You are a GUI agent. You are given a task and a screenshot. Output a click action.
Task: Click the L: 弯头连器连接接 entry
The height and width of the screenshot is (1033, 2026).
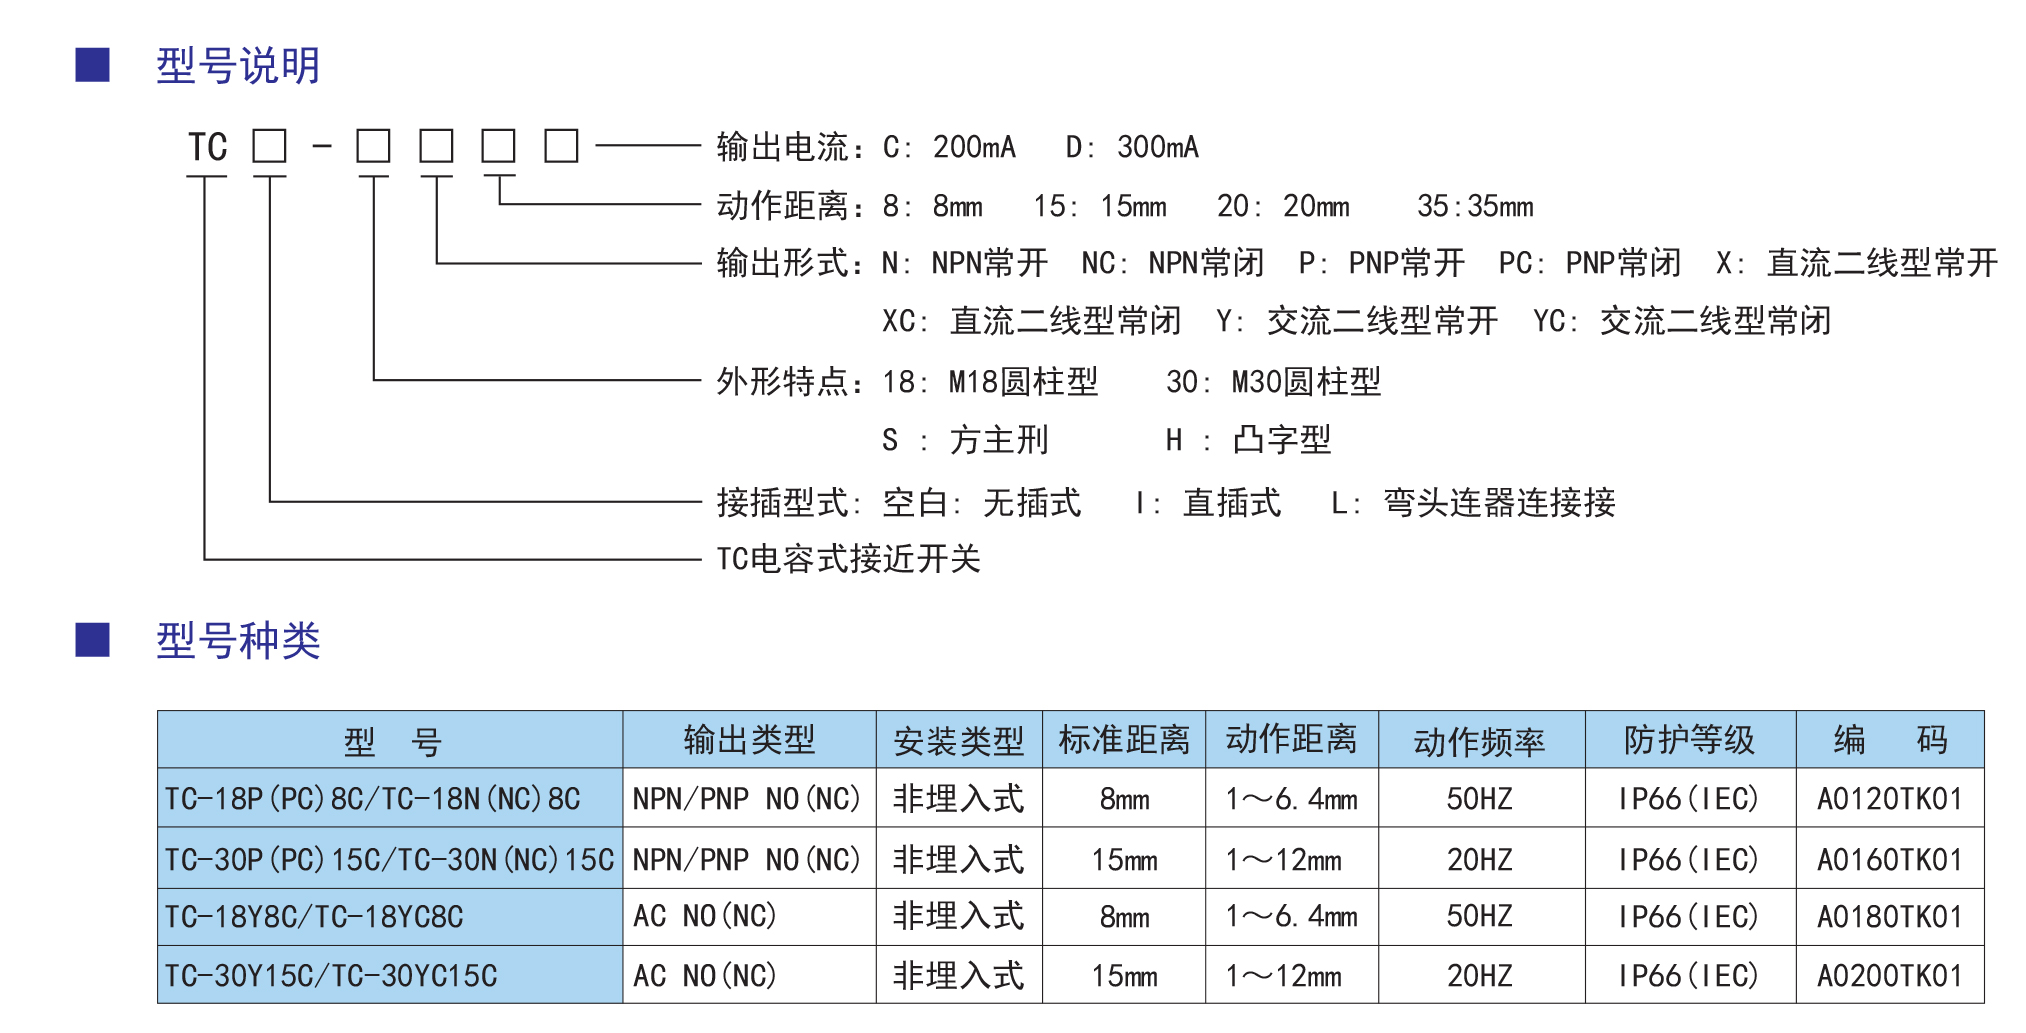tap(1473, 503)
